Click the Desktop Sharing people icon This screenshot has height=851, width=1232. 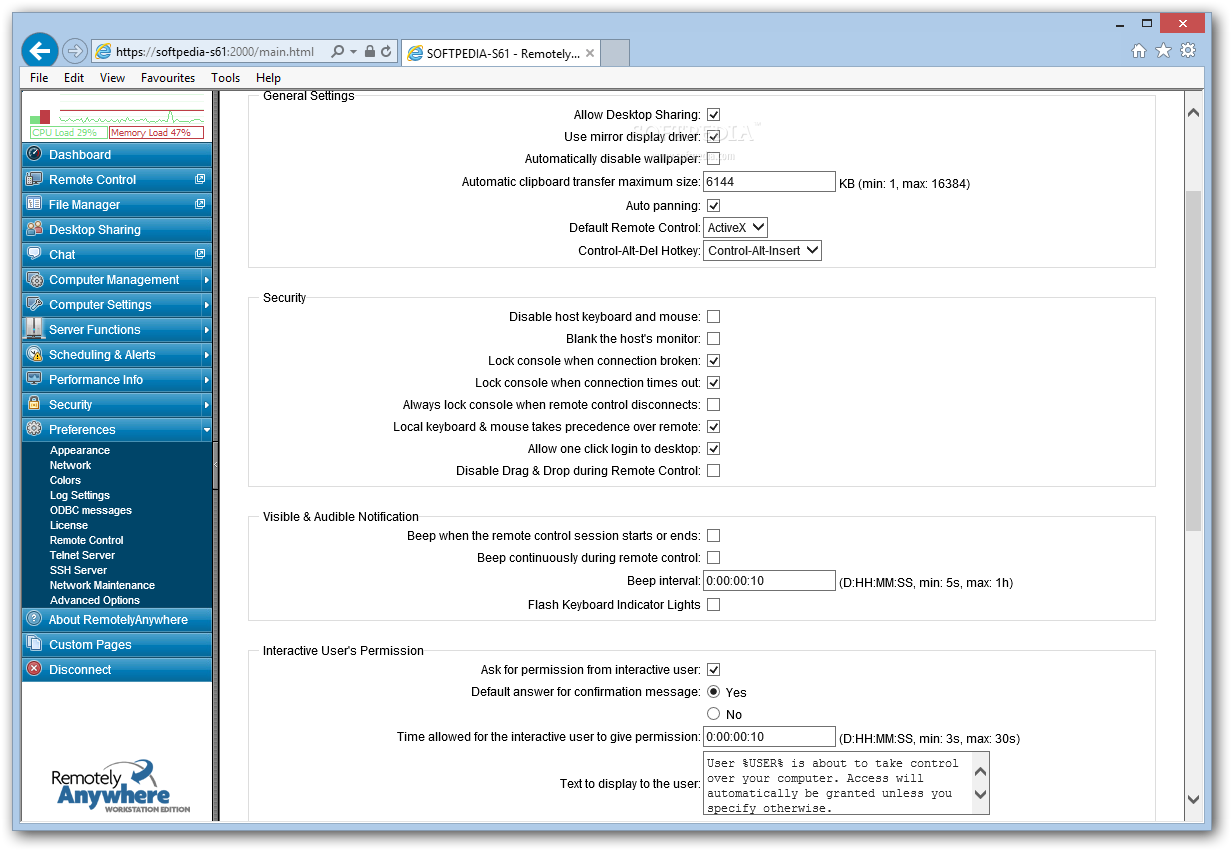click(x=35, y=229)
